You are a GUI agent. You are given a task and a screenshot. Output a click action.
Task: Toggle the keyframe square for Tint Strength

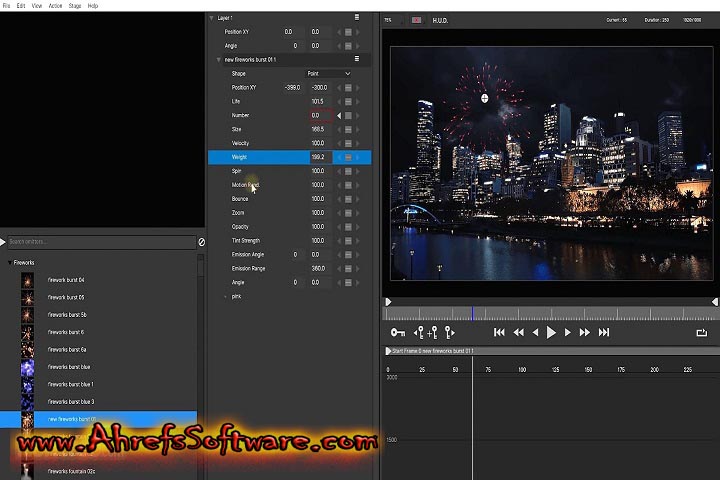point(348,241)
